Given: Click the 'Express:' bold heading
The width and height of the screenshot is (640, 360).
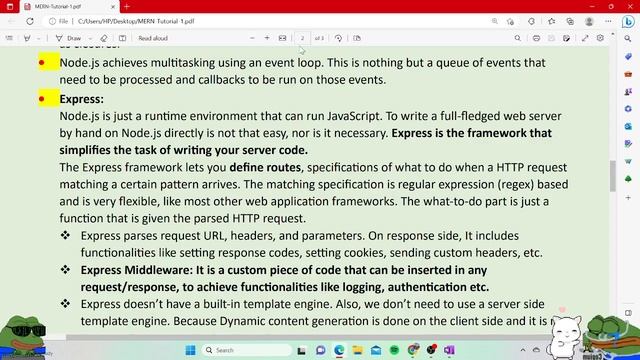Looking at the screenshot, I should point(82,99).
